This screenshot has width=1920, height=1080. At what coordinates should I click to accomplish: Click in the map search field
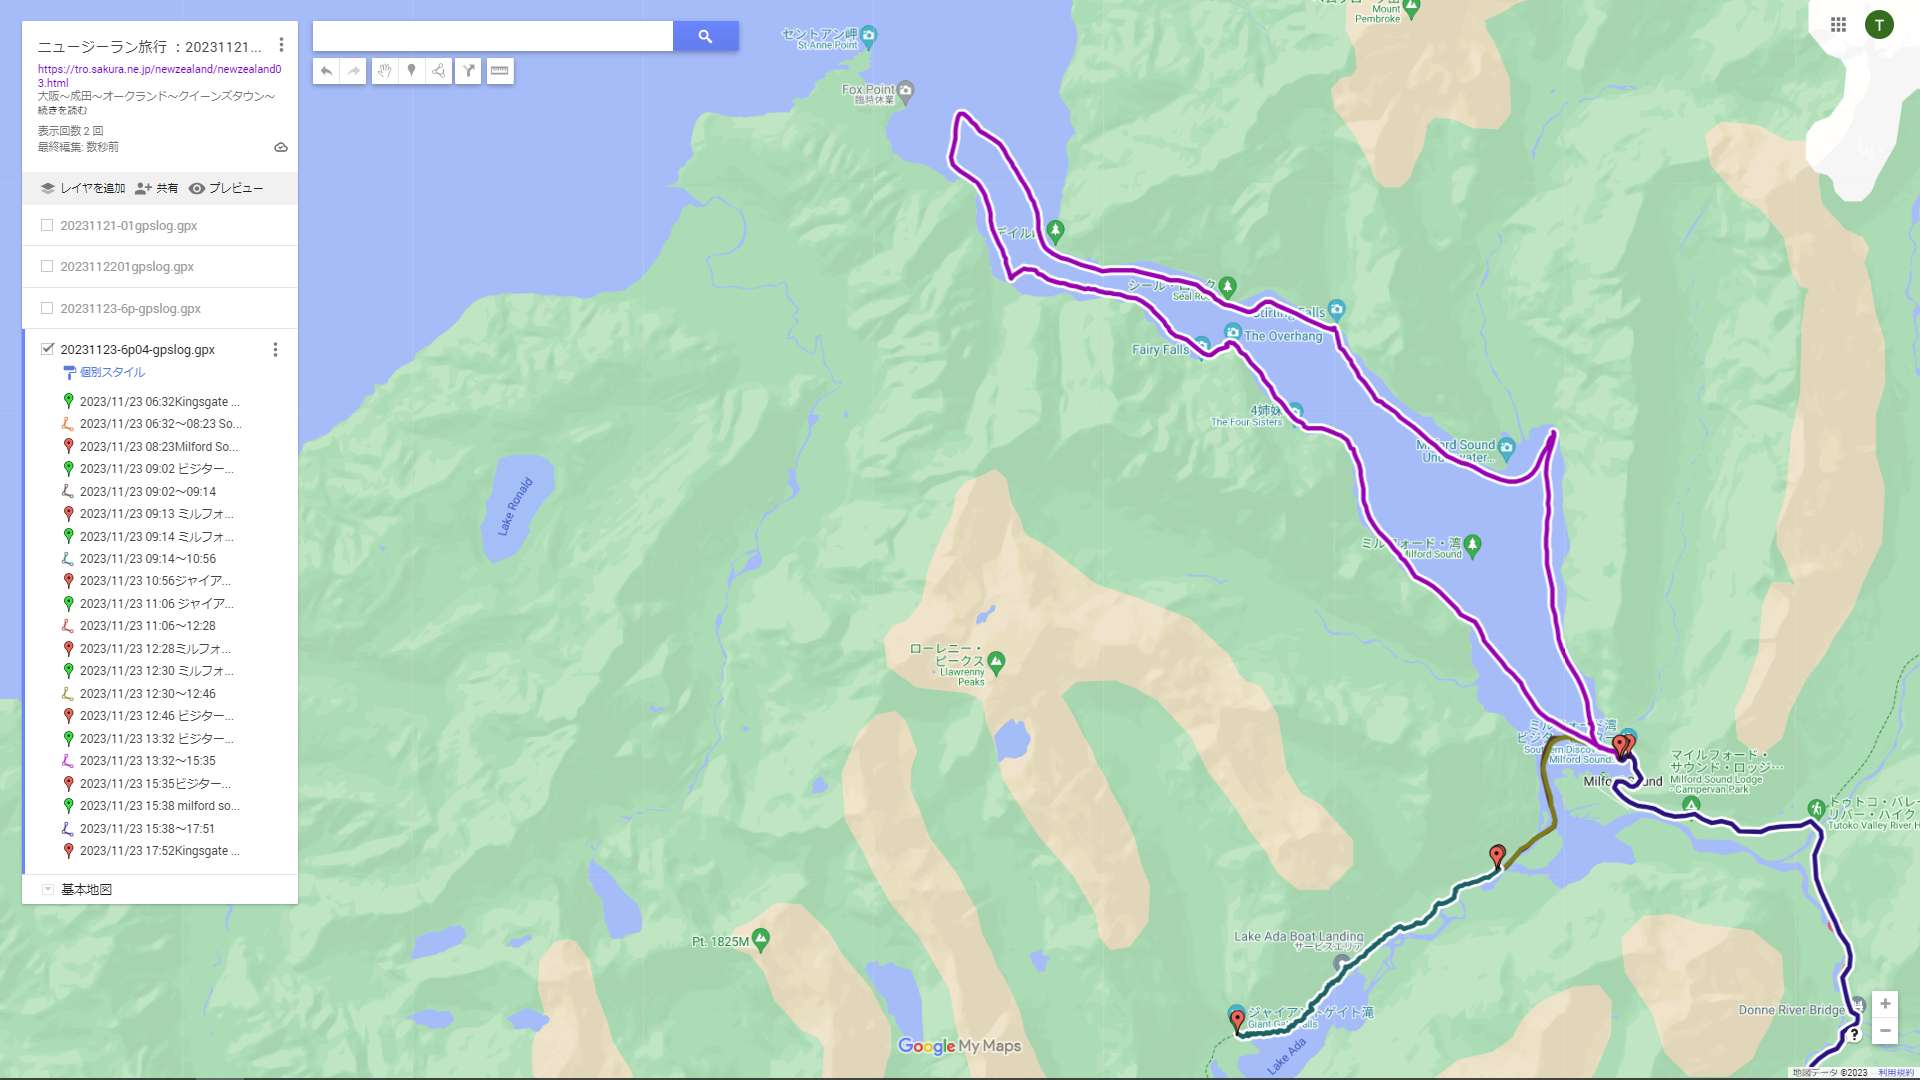493,36
